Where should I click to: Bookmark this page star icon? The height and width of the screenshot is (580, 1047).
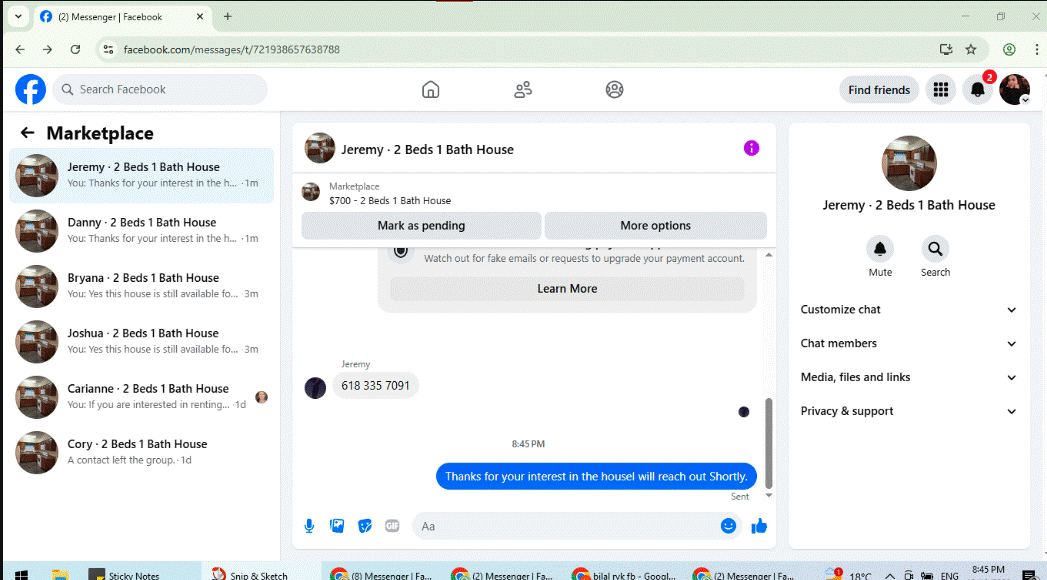[x=971, y=49]
